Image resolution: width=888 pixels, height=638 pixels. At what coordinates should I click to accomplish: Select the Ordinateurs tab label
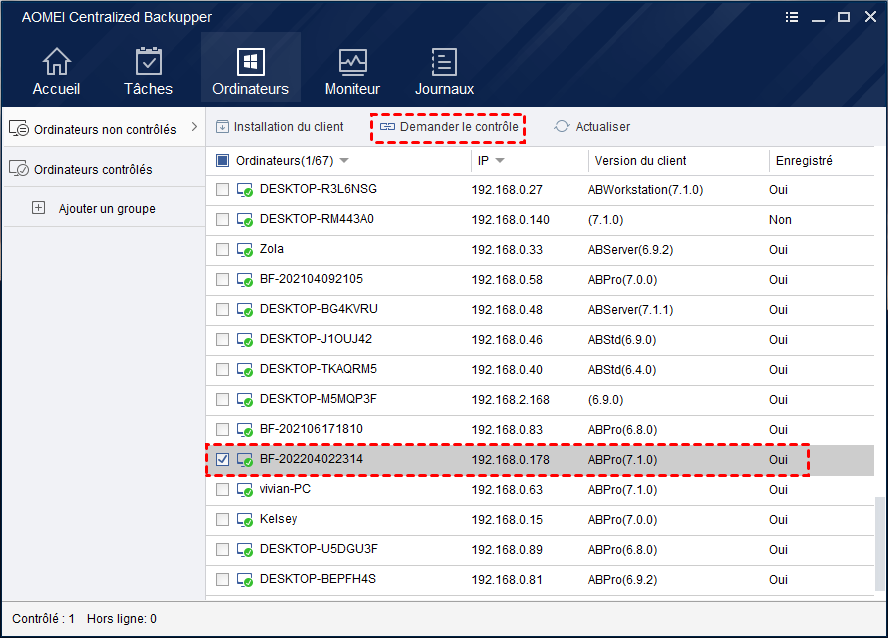coord(250,89)
